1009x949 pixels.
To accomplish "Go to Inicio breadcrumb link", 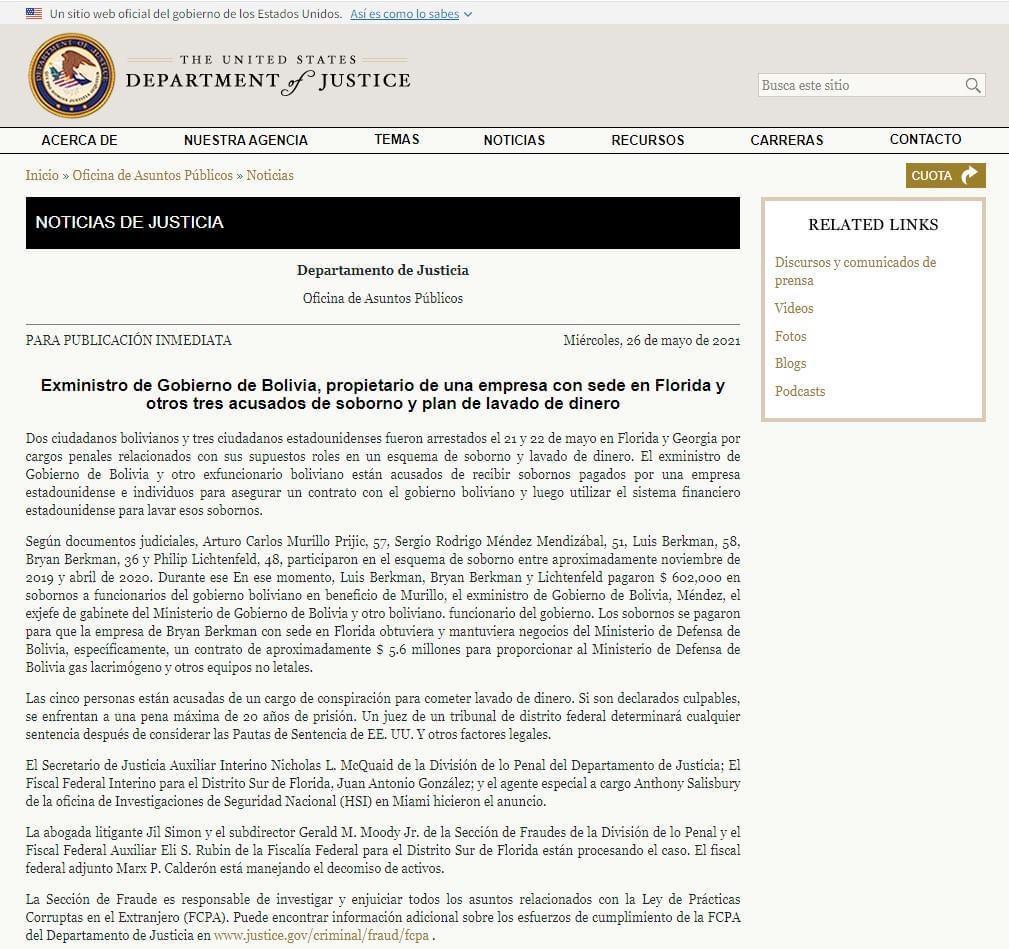I will 42,175.
